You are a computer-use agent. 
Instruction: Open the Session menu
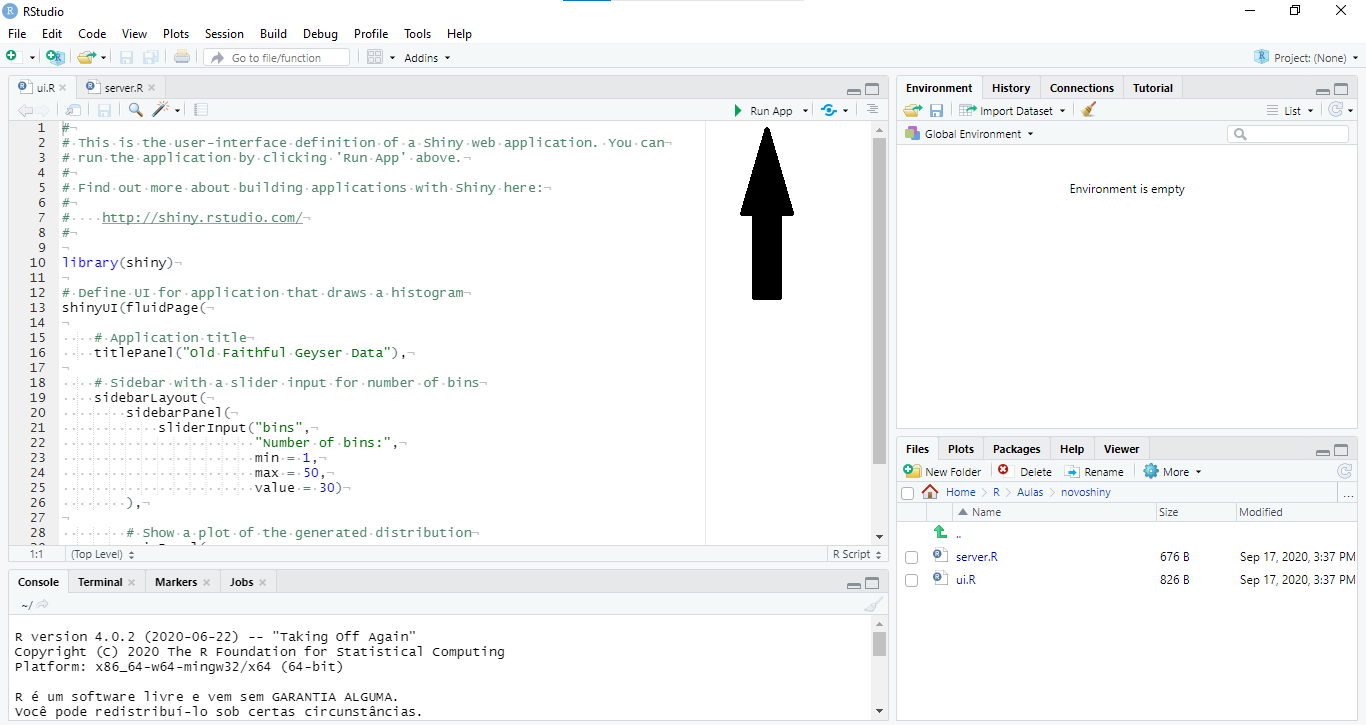pyautogui.click(x=224, y=34)
